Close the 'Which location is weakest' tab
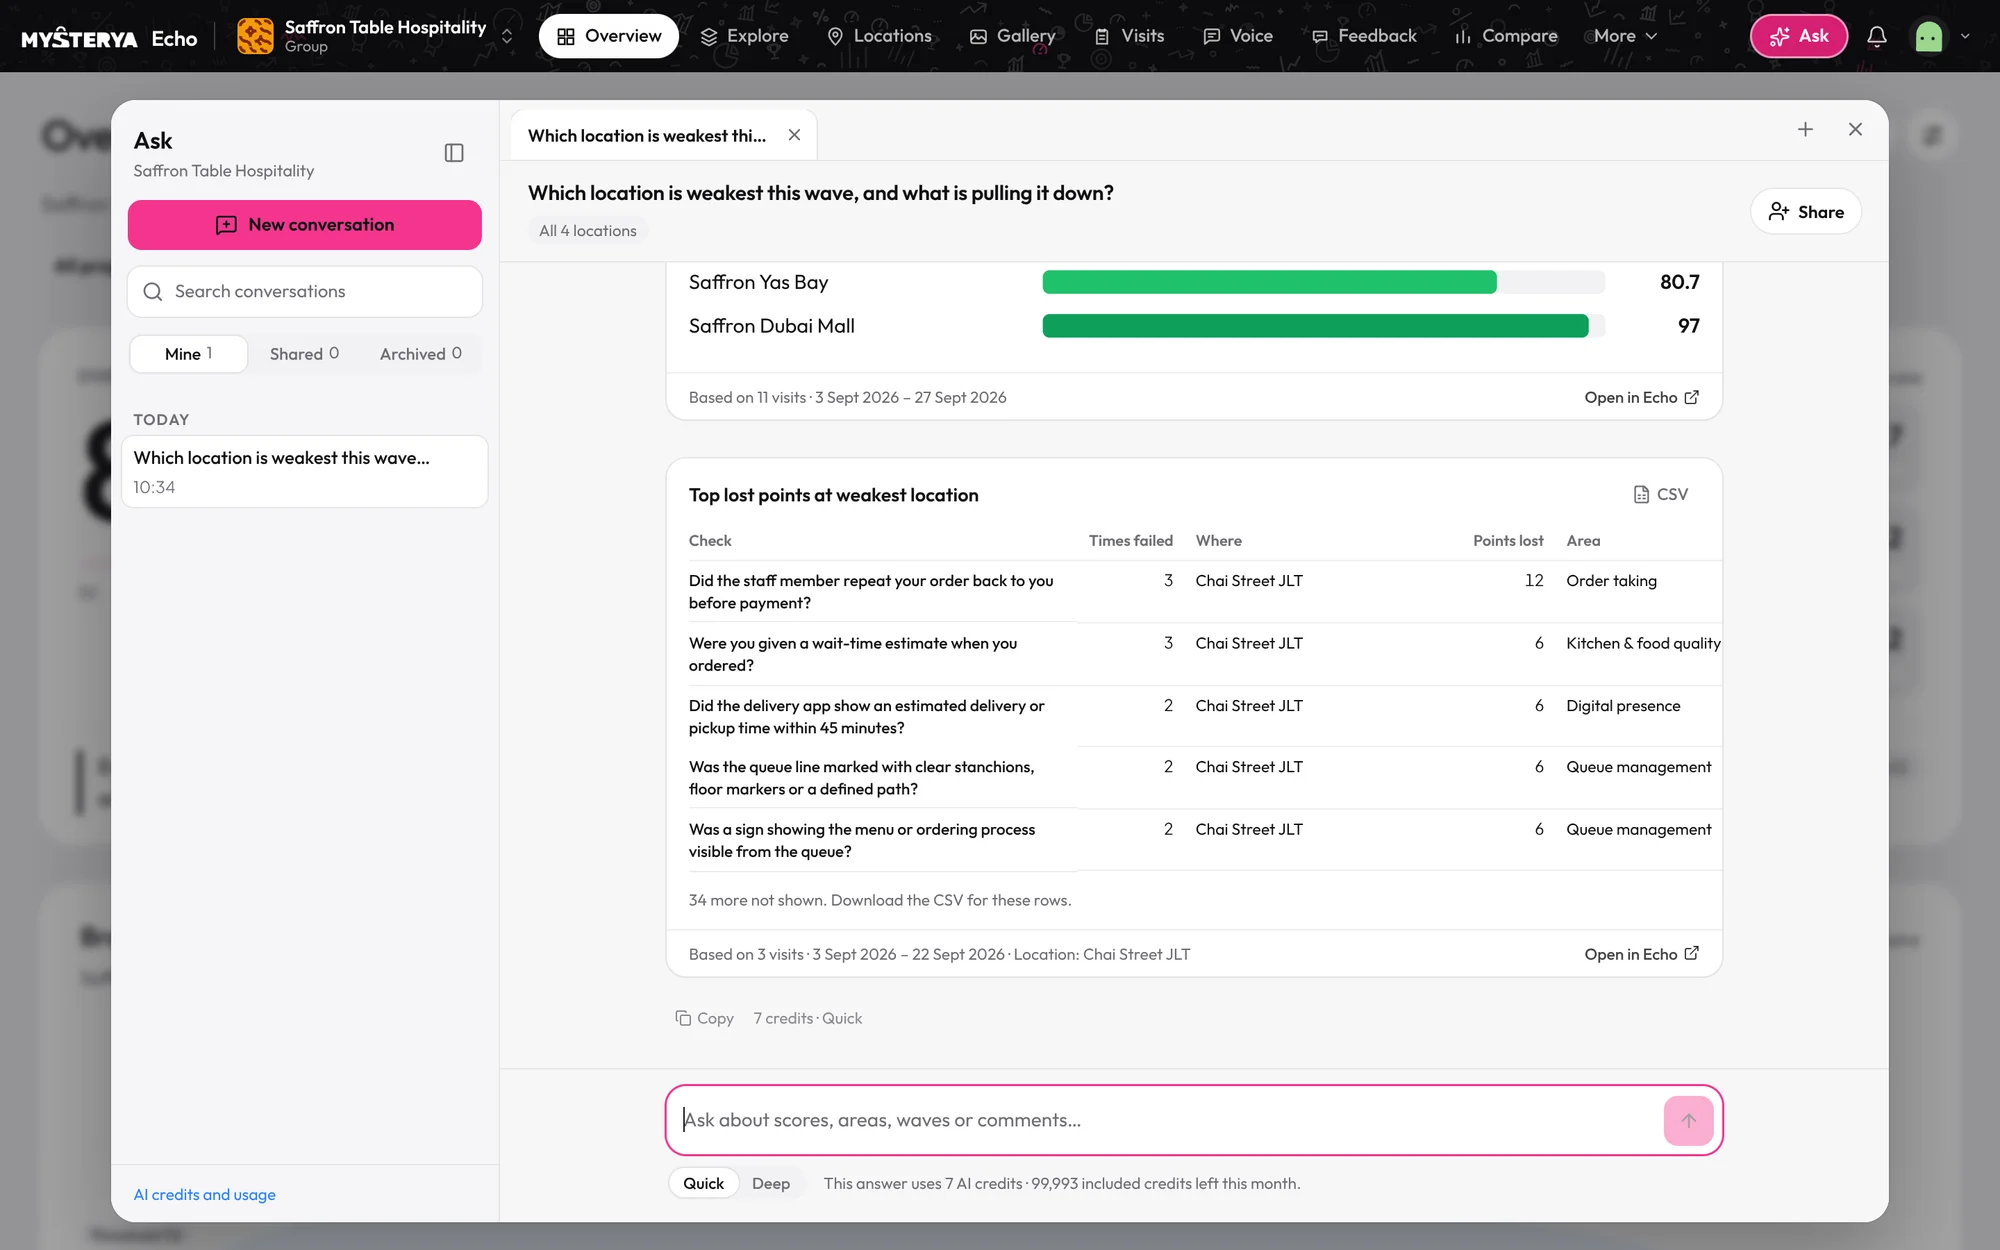Viewport: 2000px width, 1250px height. coord(794,135)
